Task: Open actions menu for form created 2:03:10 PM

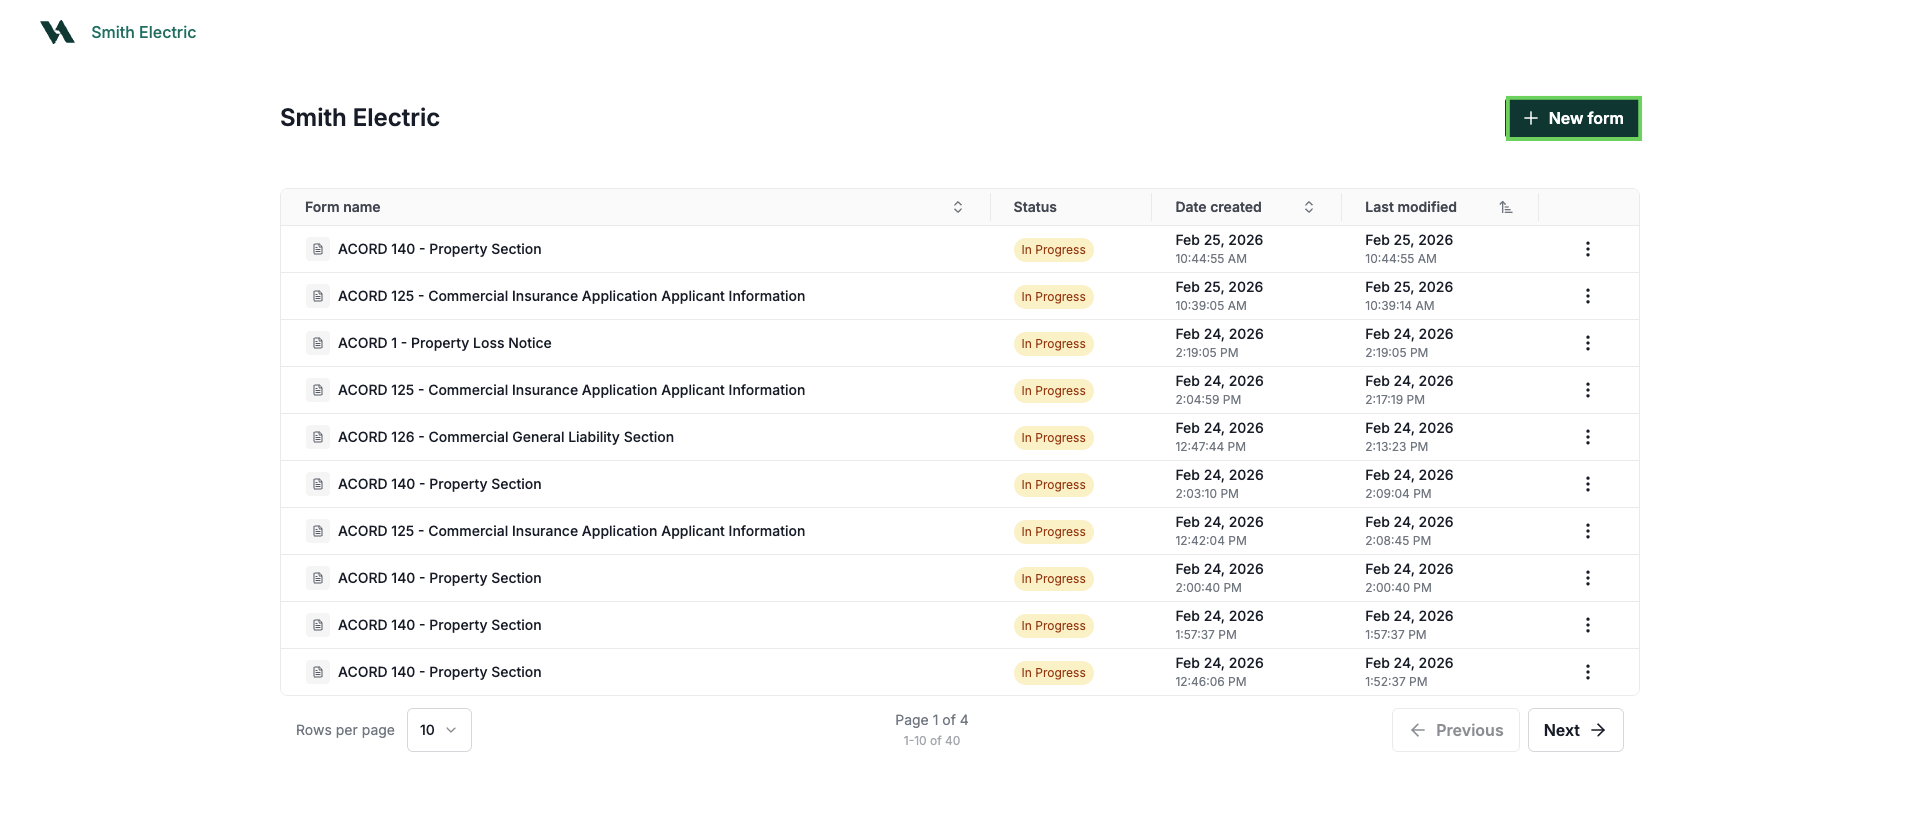Action: click(x=1588, y=484)
